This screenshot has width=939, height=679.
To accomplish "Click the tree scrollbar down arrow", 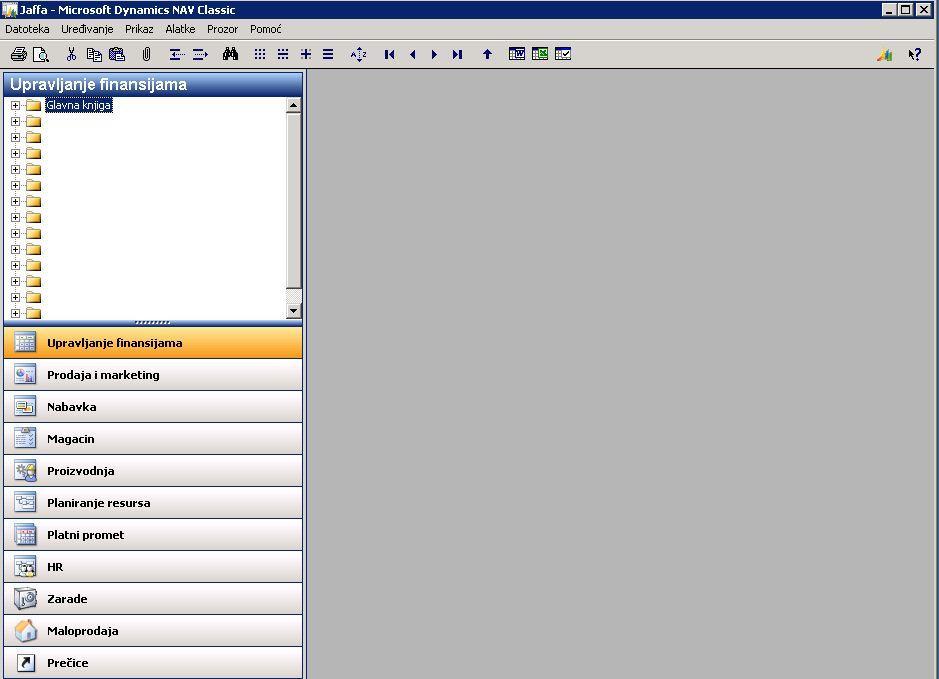I will [293, 310].
